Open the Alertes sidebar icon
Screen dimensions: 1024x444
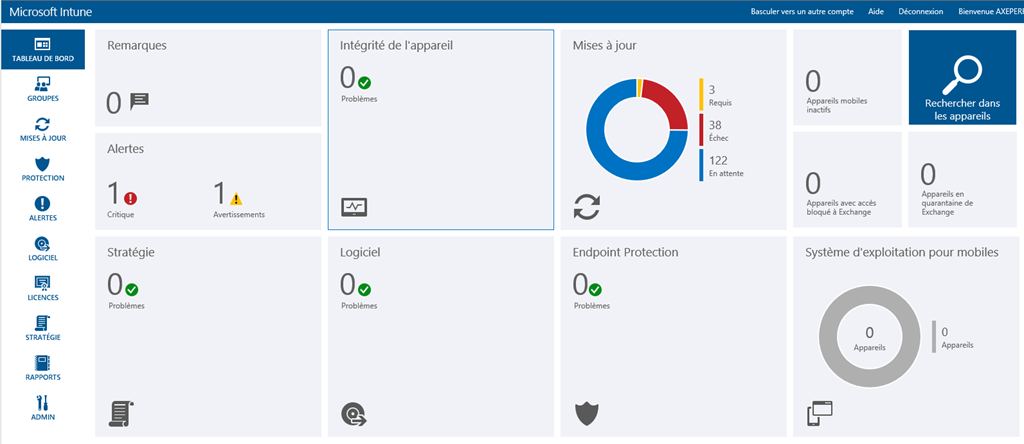pos(42,204)
